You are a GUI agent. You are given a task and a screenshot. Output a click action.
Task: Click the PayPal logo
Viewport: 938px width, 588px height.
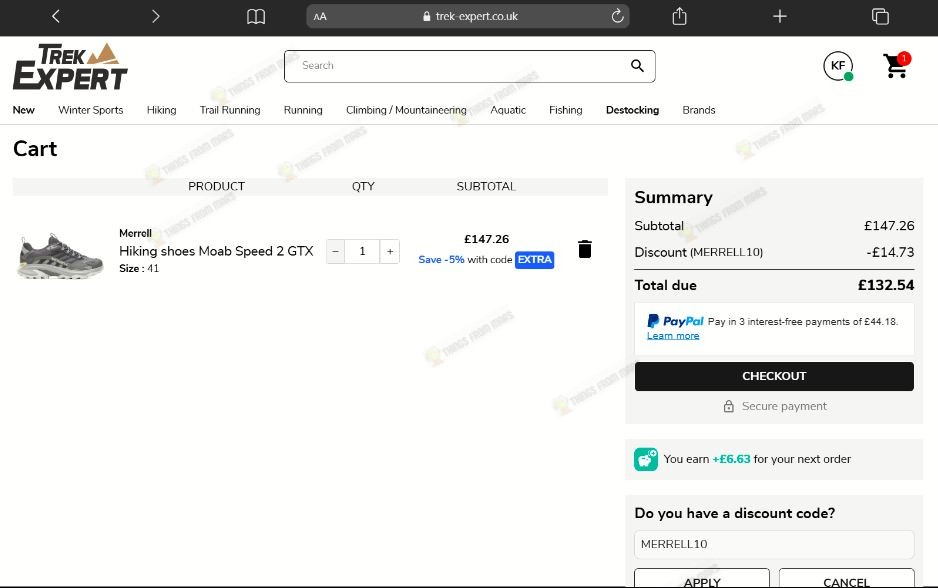(675, 321)
